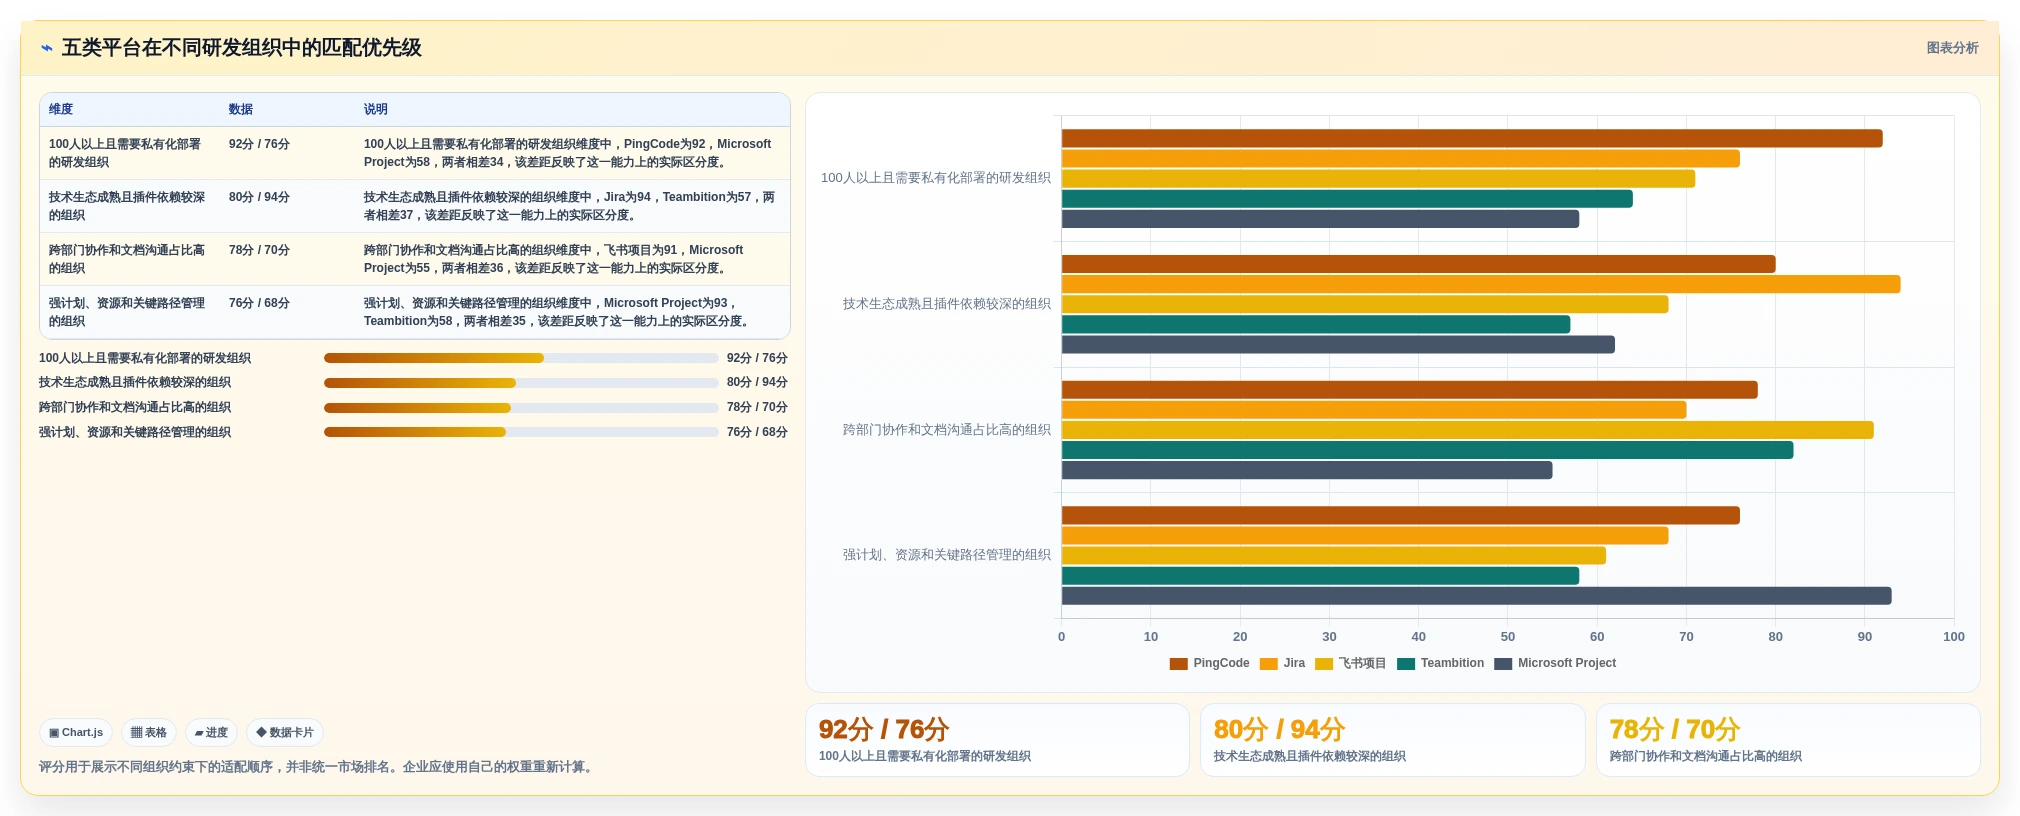The height and width of the screenshot is (816, 2020).
Task: Open the 80分 / 94分 data card
Action: pos(1393,740)
